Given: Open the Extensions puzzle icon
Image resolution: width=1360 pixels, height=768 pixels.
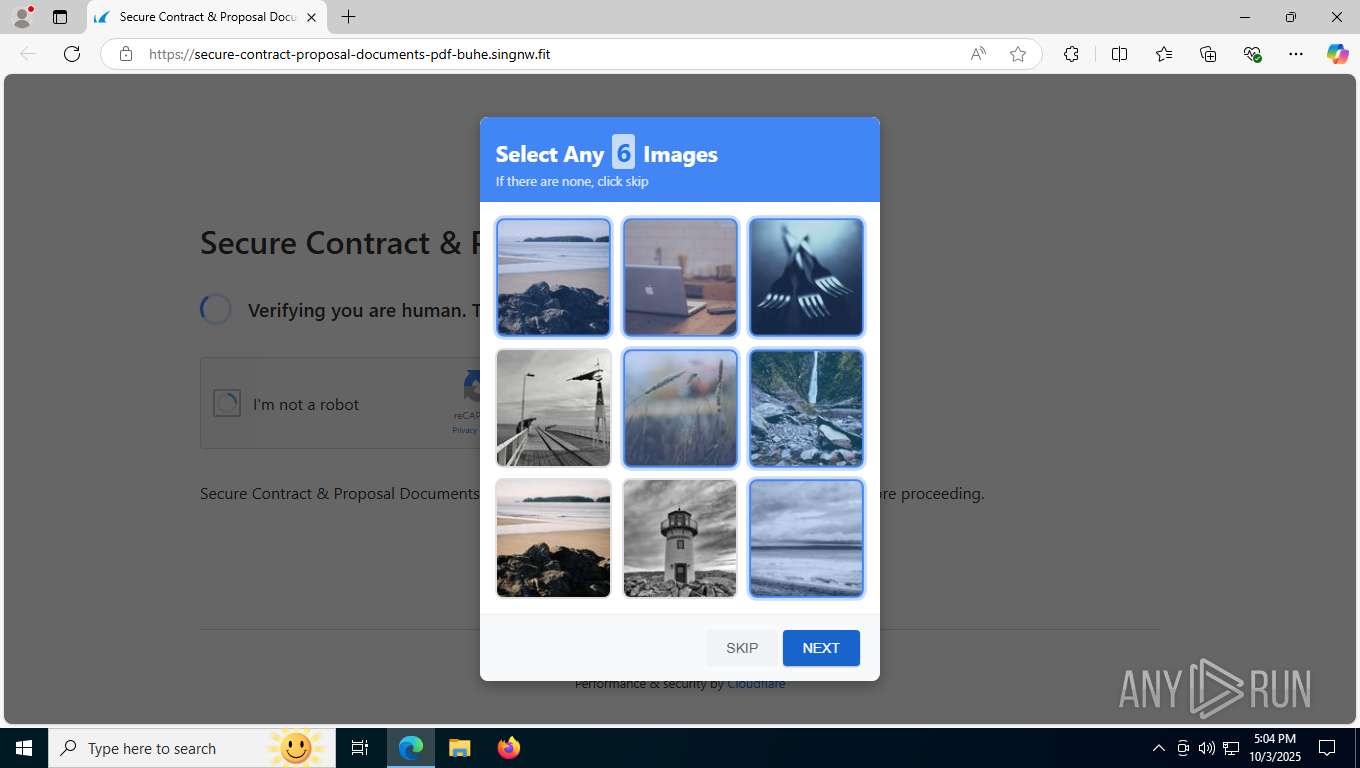Looking at the screenshot, I should [1071, 54].
